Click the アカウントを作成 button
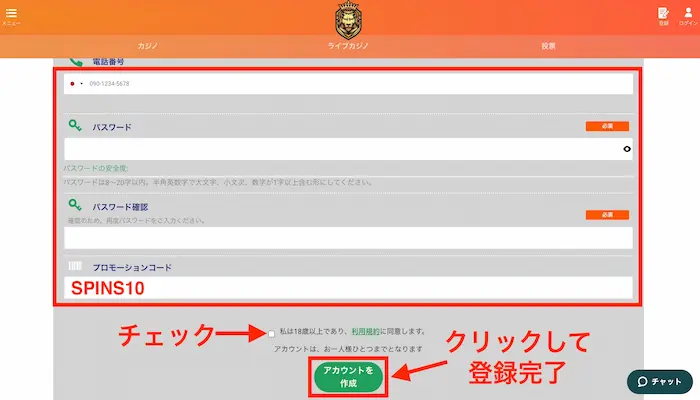The width and height of the screenshot is (700, 400). click(349, 376)
